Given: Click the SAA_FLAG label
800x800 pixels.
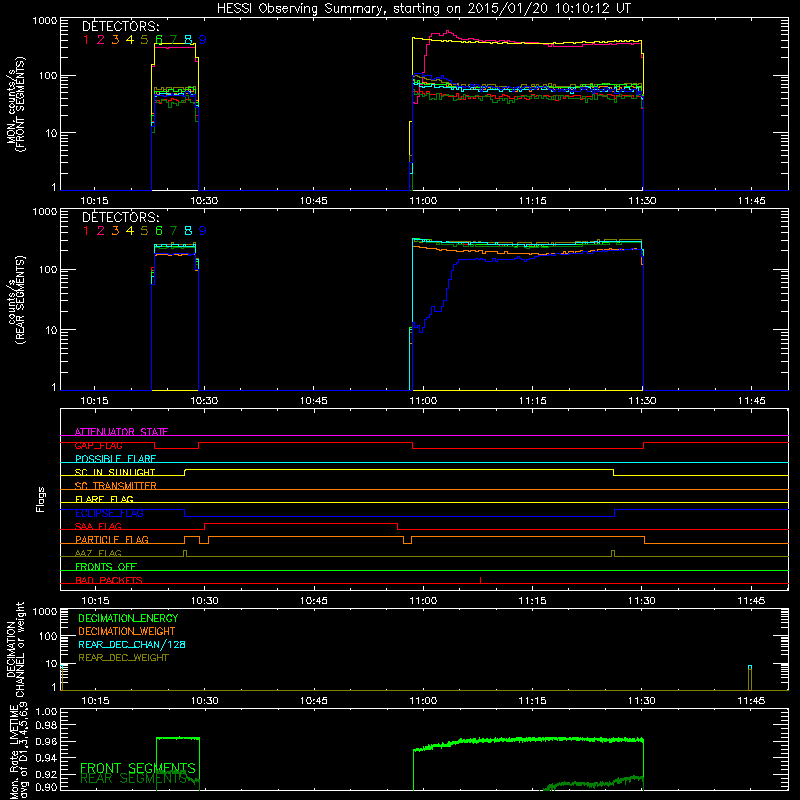Looking at the screenshot, I should coord(98,526).
